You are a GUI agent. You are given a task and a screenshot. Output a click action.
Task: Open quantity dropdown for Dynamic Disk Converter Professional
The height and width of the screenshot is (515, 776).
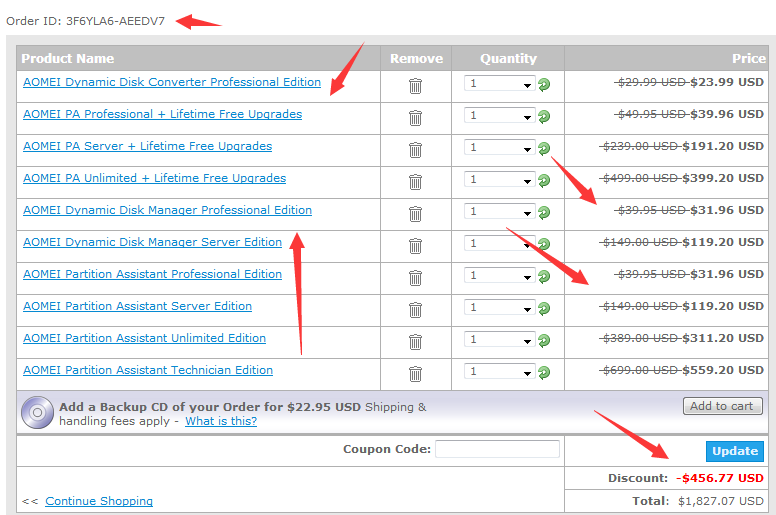coord(500,83)
